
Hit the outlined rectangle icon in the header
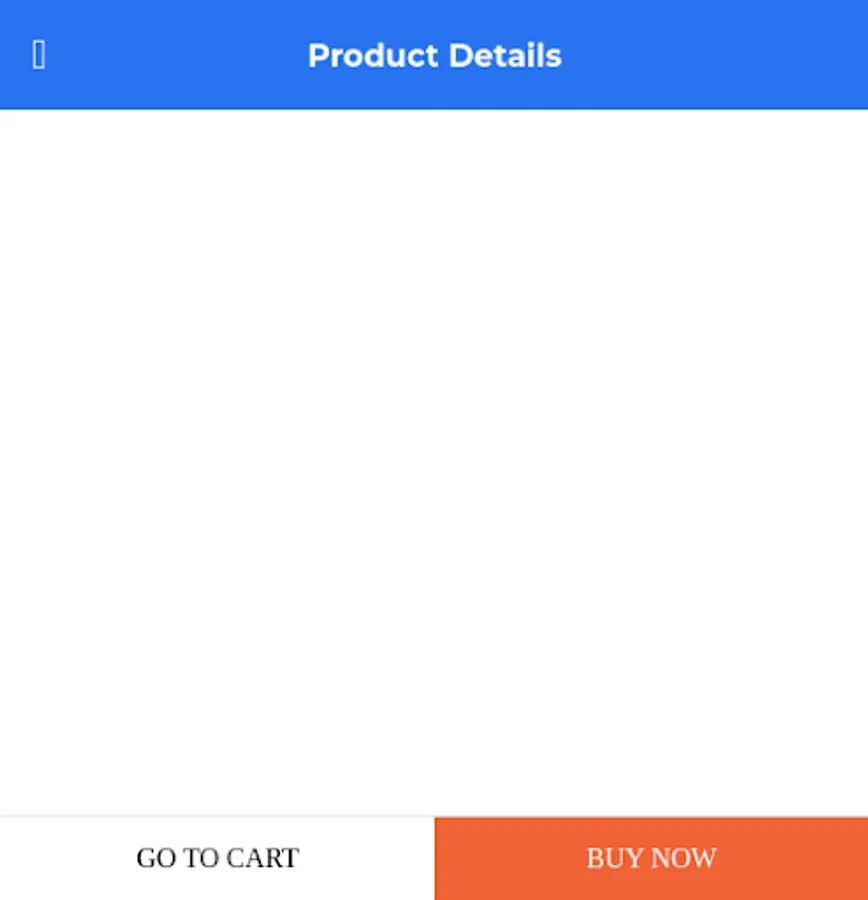39,55
